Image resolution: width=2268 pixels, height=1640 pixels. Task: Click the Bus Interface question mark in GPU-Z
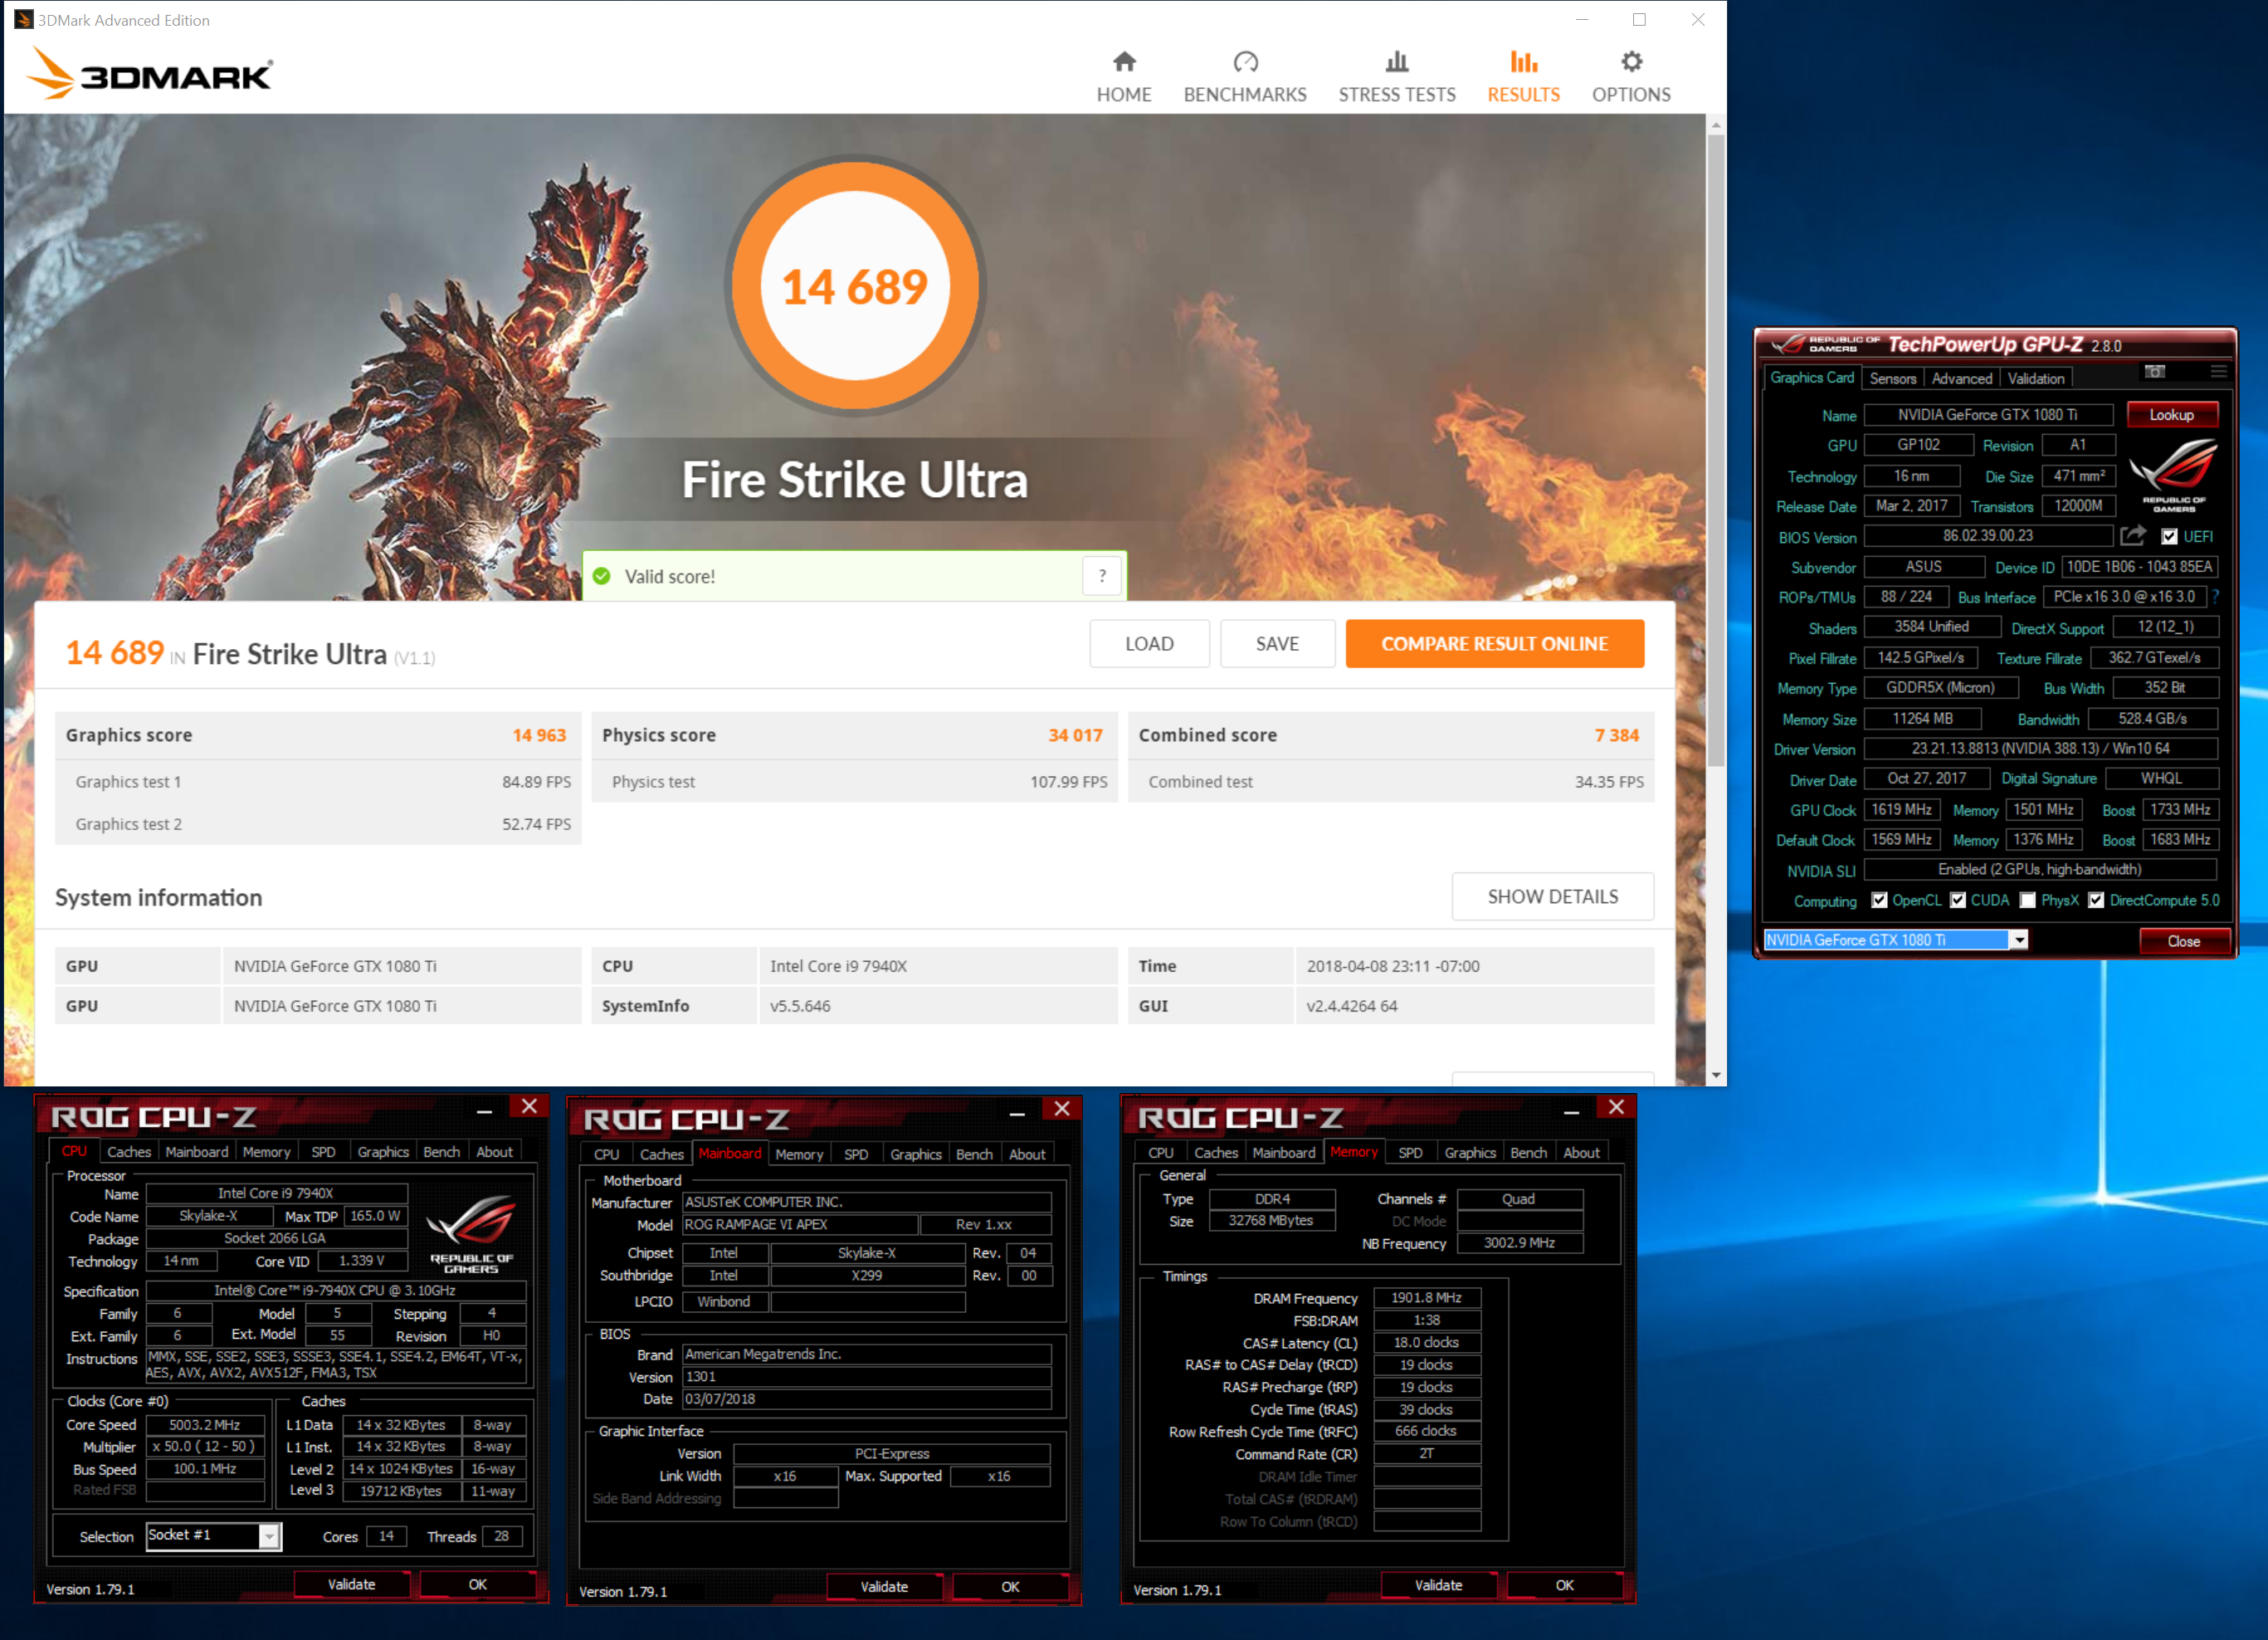pyautogui.click(x=2215, y=597)
